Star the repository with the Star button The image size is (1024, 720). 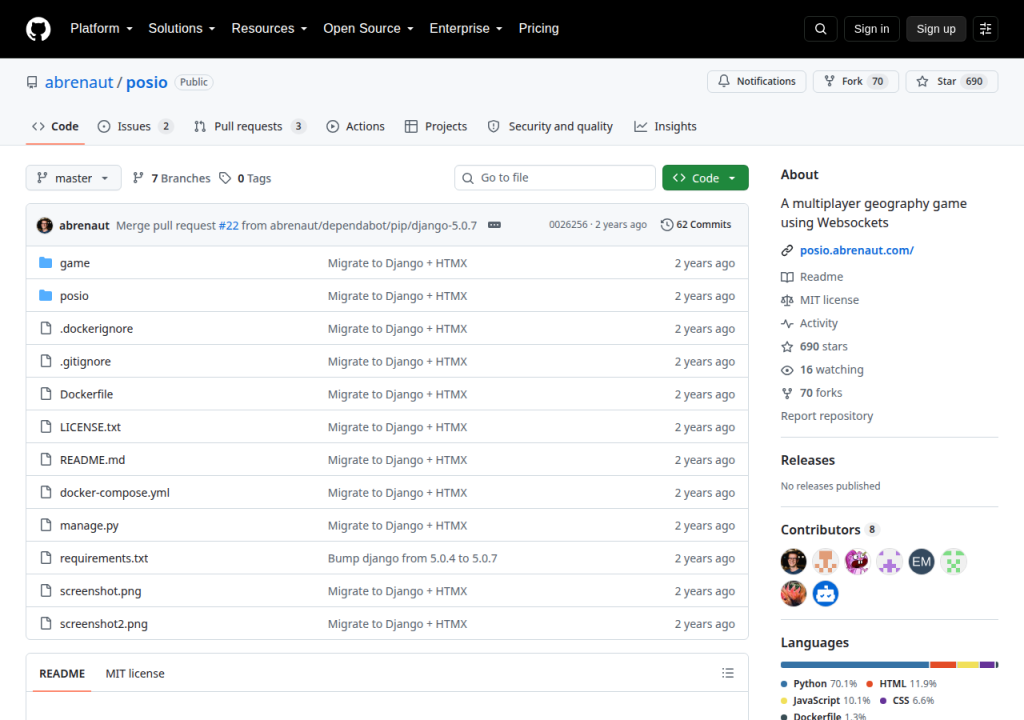coord(952,81)
